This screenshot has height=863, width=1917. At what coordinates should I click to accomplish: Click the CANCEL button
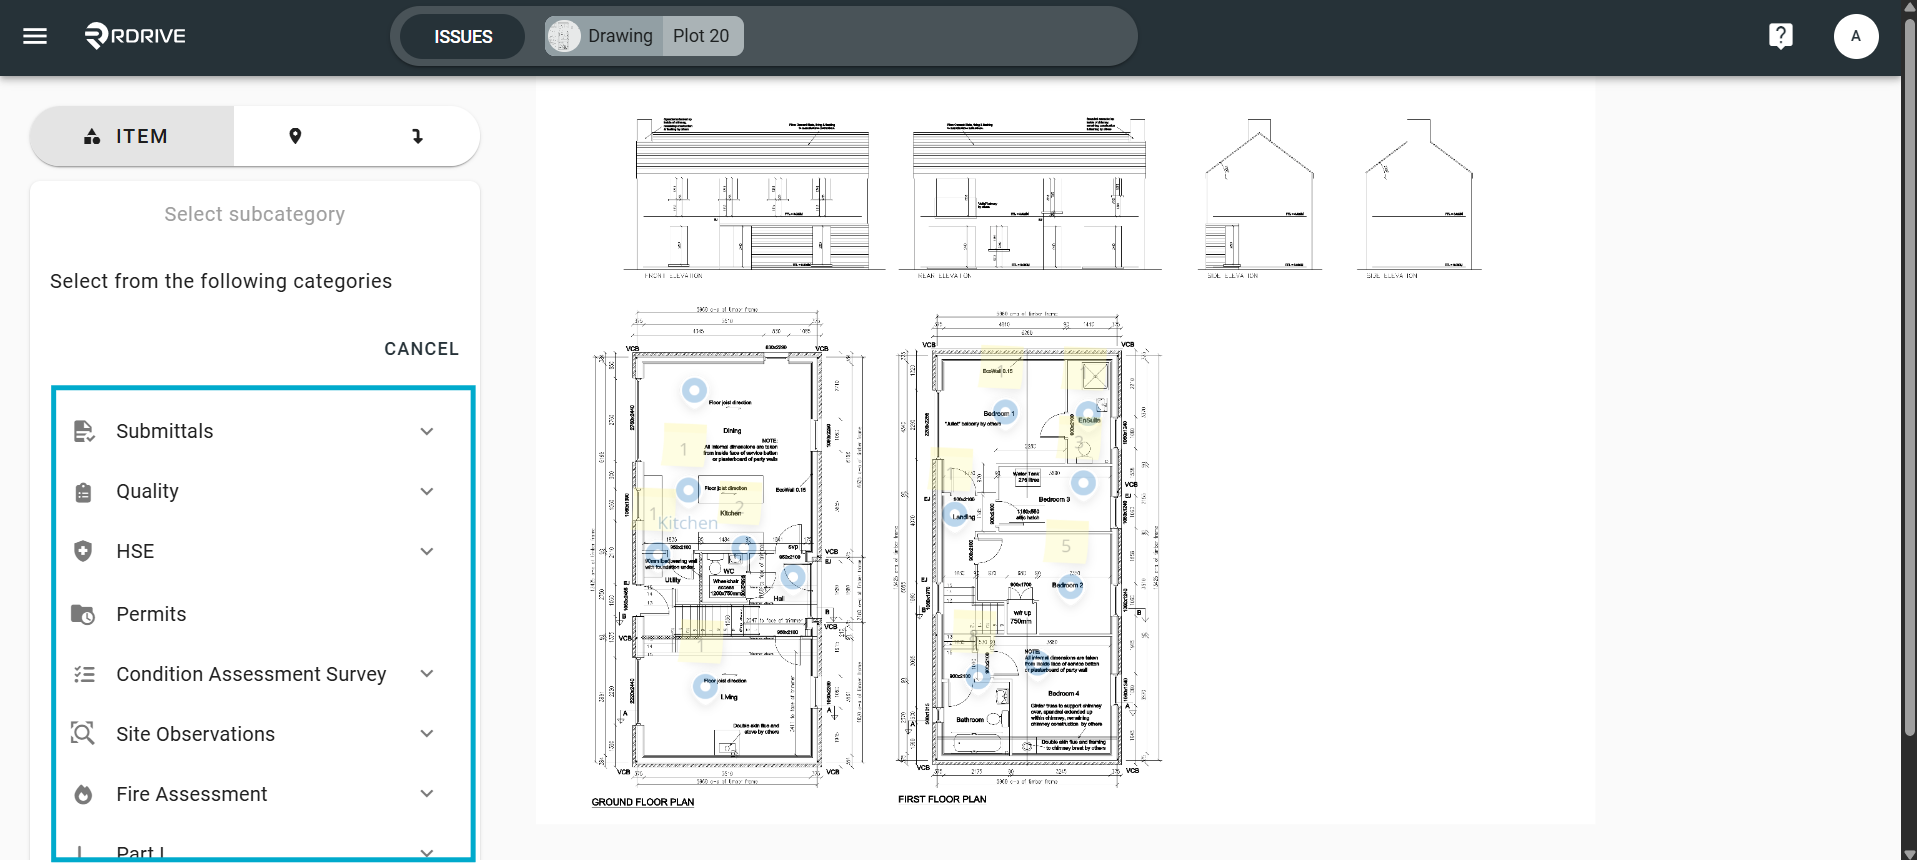(x=421, y=349)
